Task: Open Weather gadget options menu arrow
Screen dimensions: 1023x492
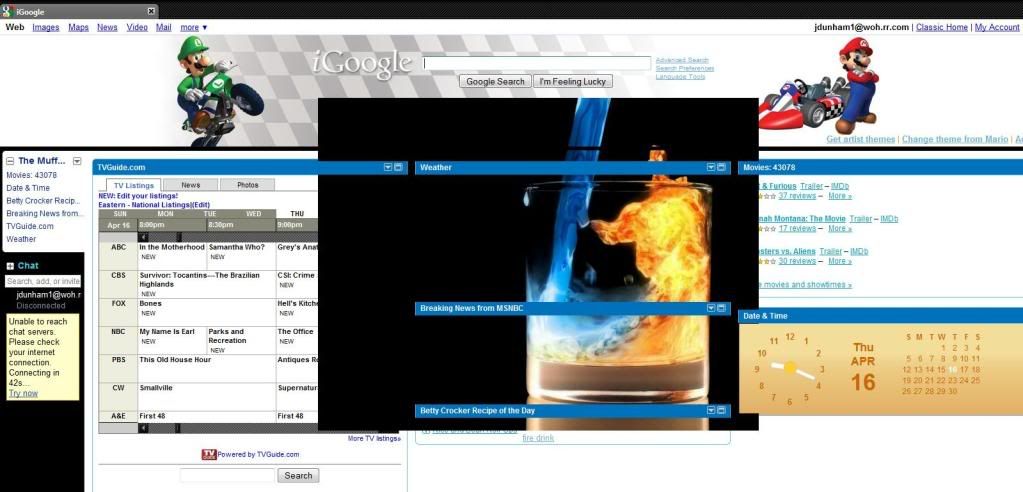Action: [x=711, y=167]
